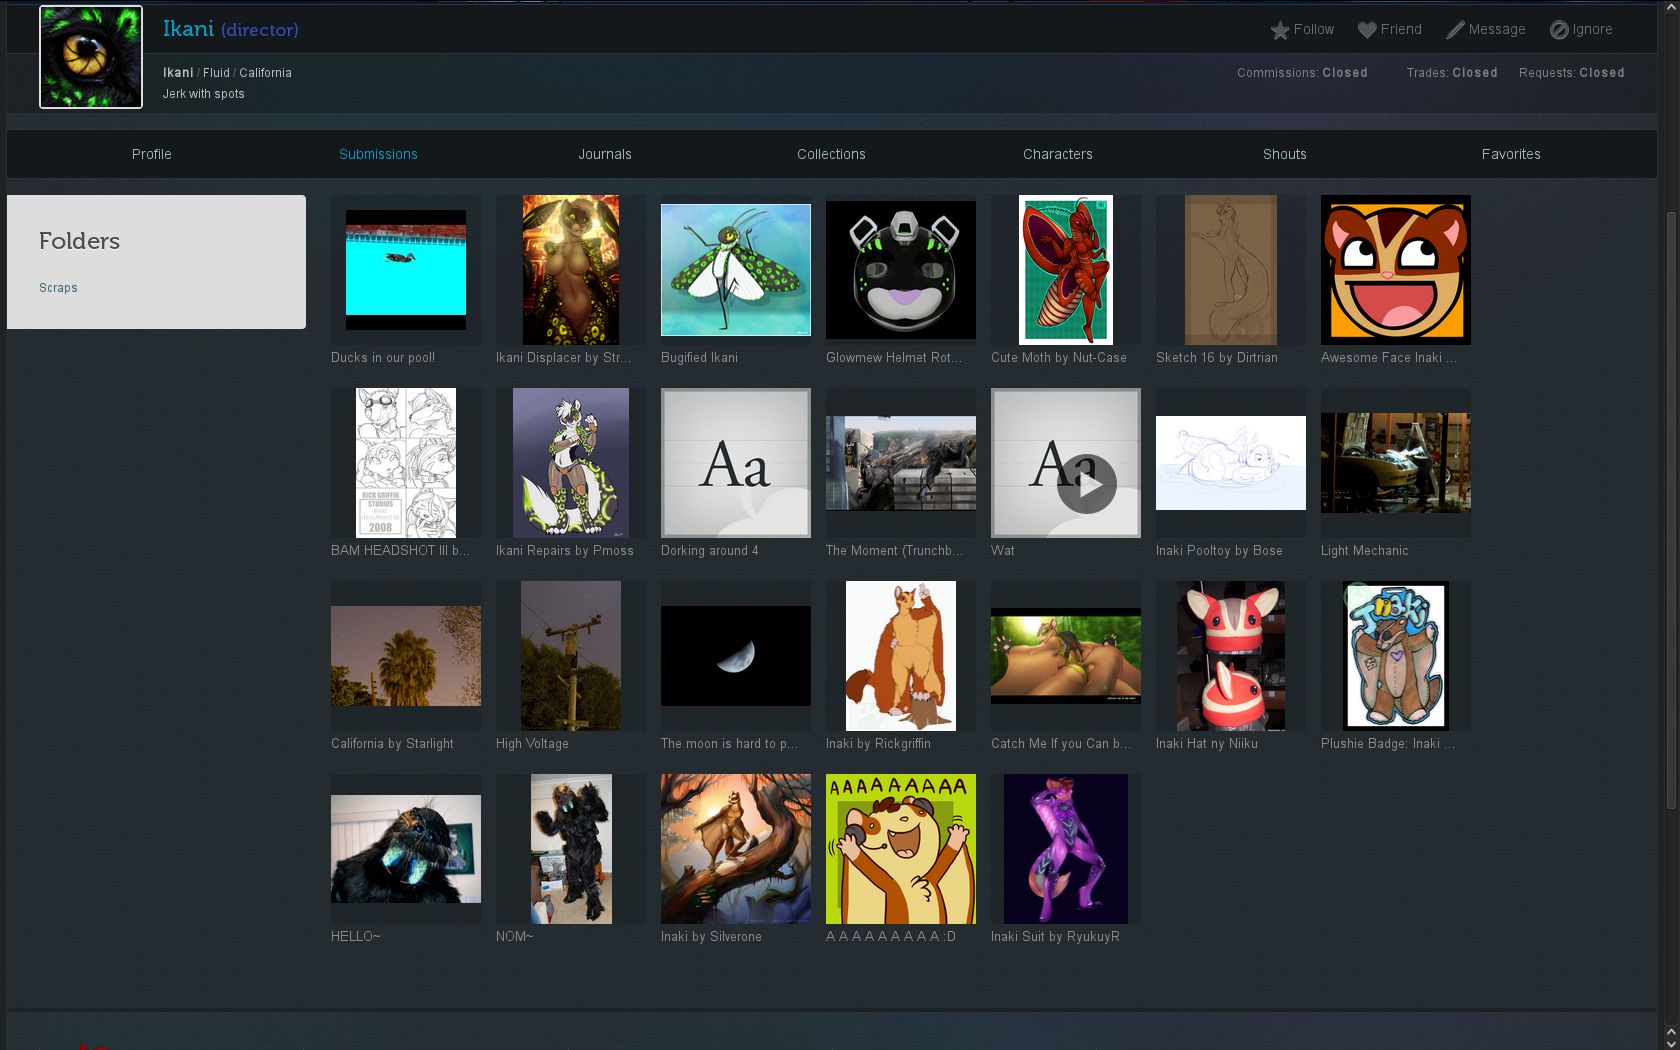The height and width of the screenshot is (1050, 1680).
Task: Open The Moment (Trunchbull) thumbnail
Action: (901, 463)
